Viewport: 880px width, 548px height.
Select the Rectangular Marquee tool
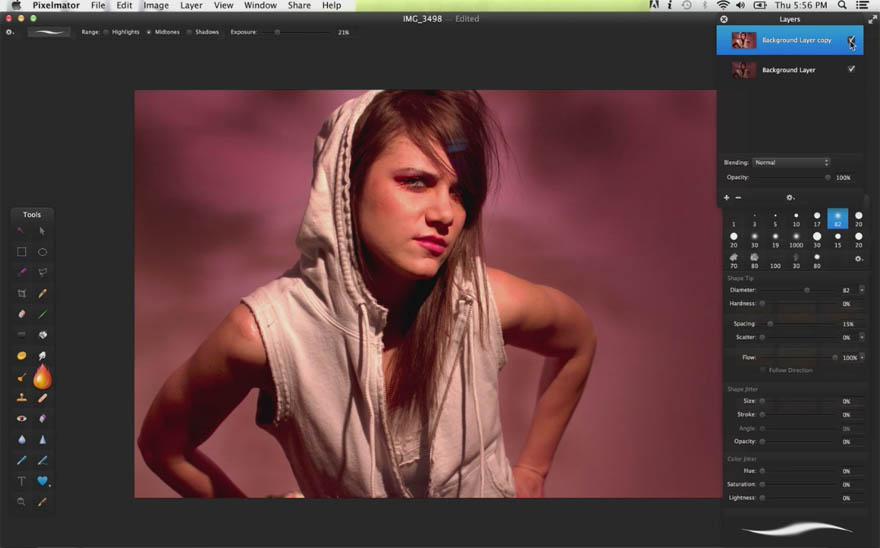click(x=21, y=252)
